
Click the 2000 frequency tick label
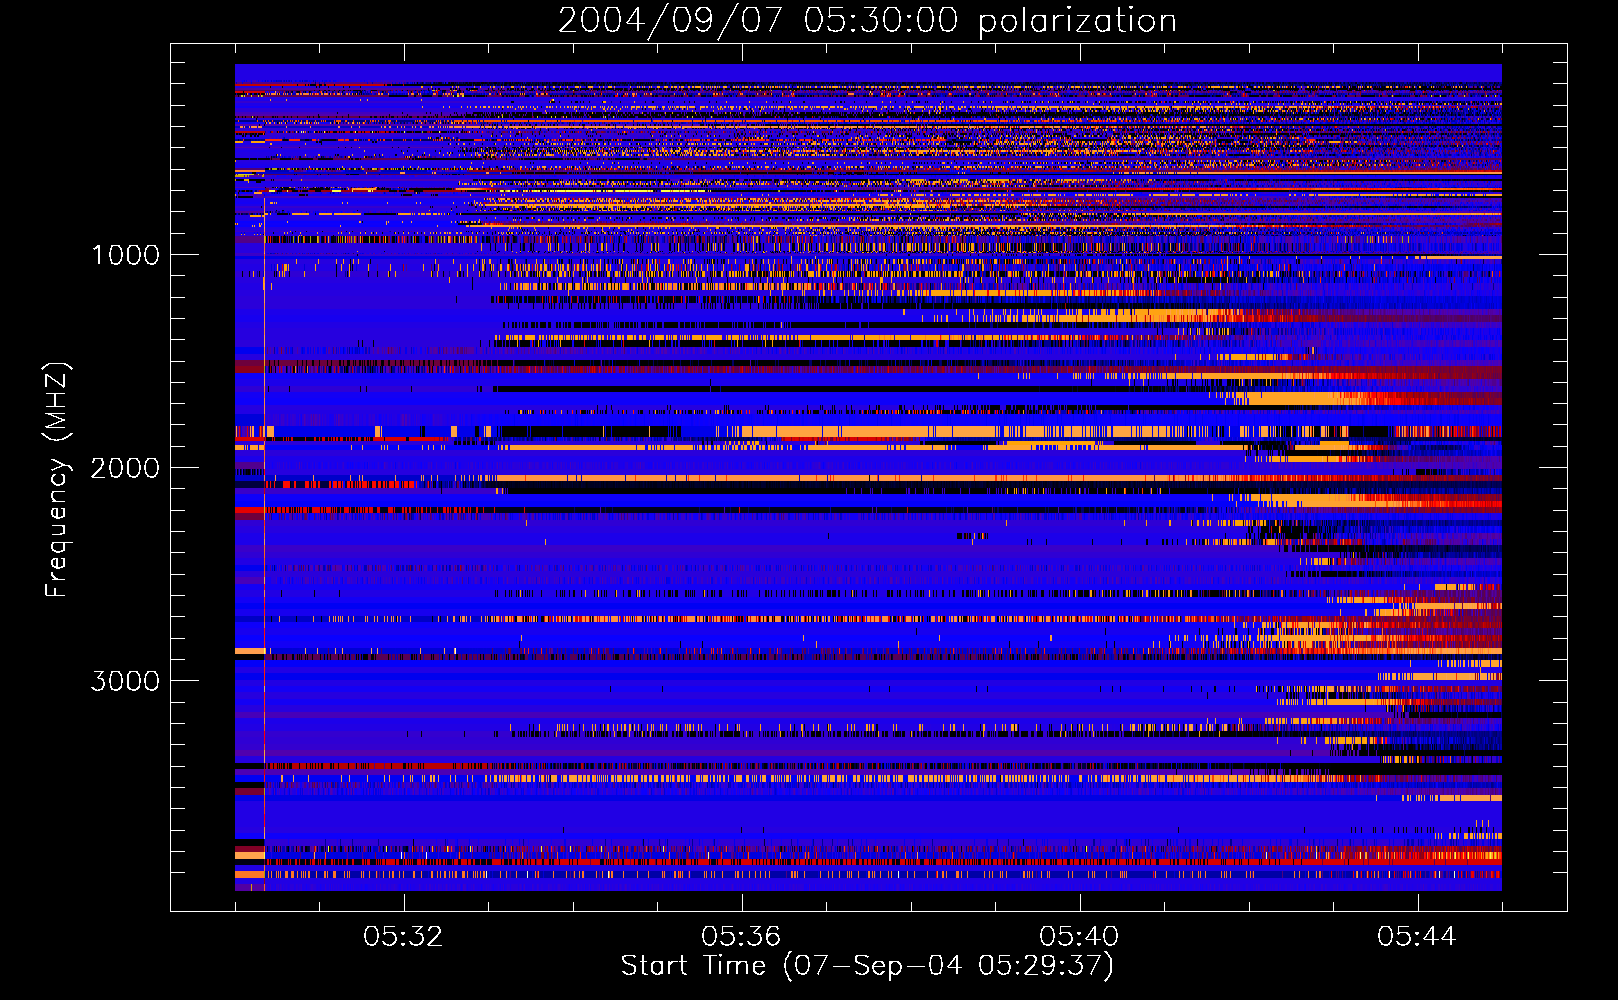pos(126,468)
